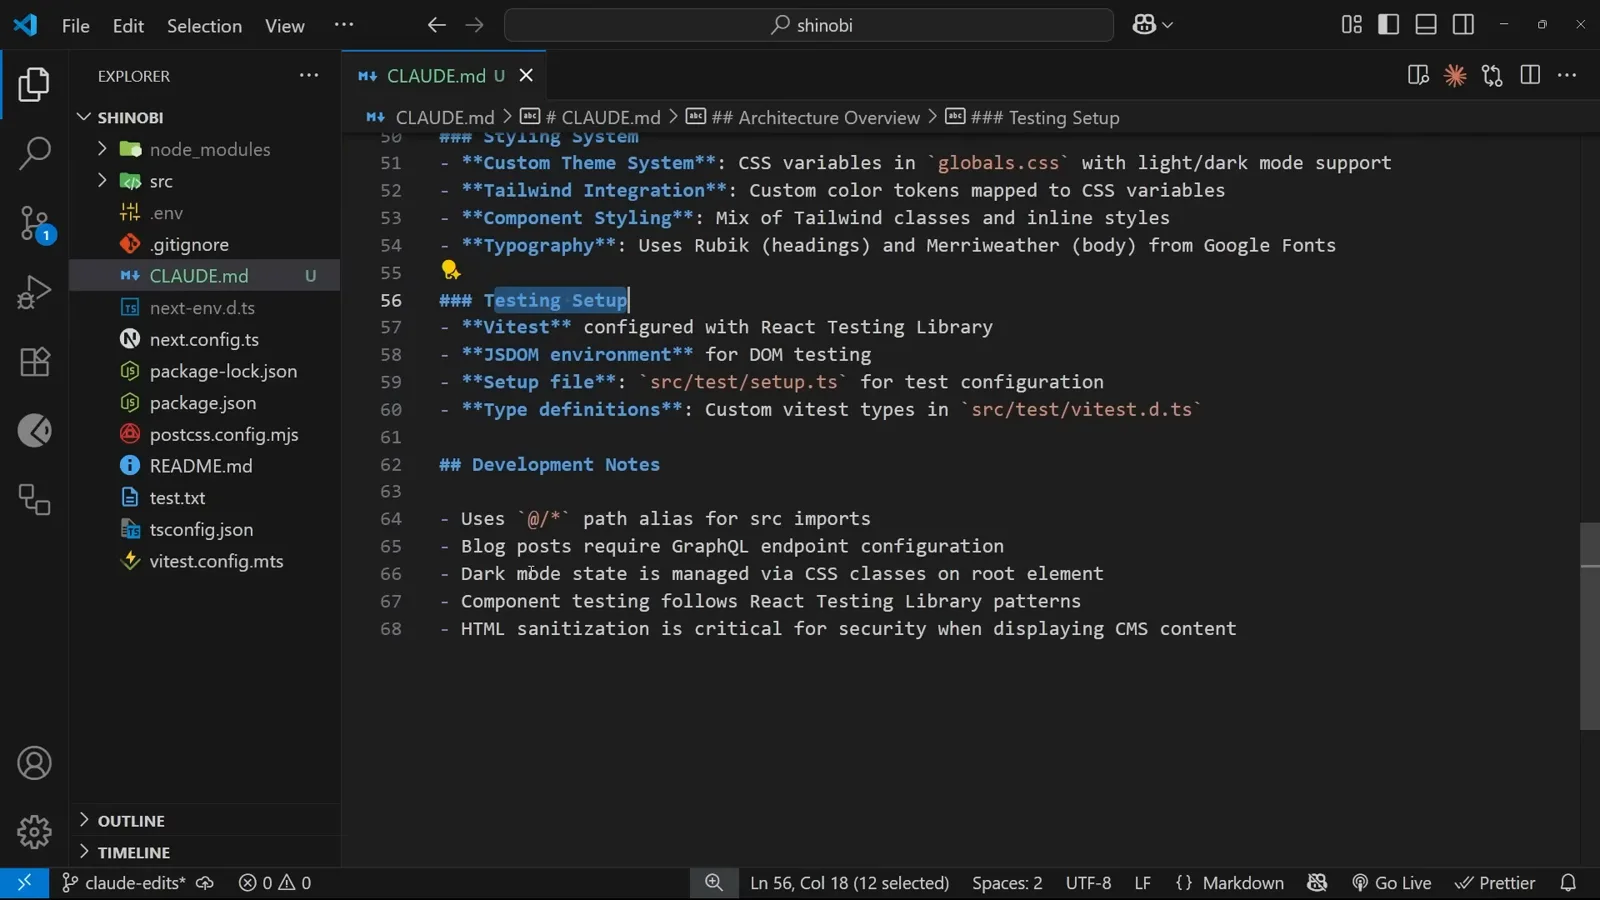This screenshot has height=900, width=1600.
Task: Open the Search view icon
Action: point(34,153)
